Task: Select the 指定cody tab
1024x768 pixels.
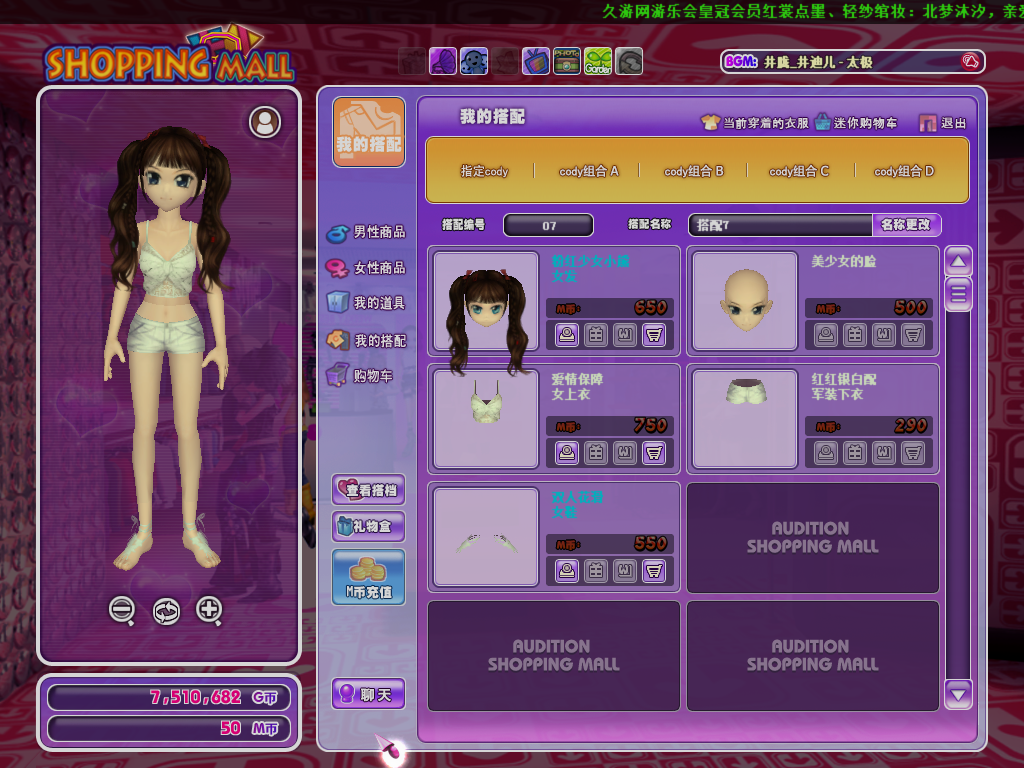Action: [484, 171]
